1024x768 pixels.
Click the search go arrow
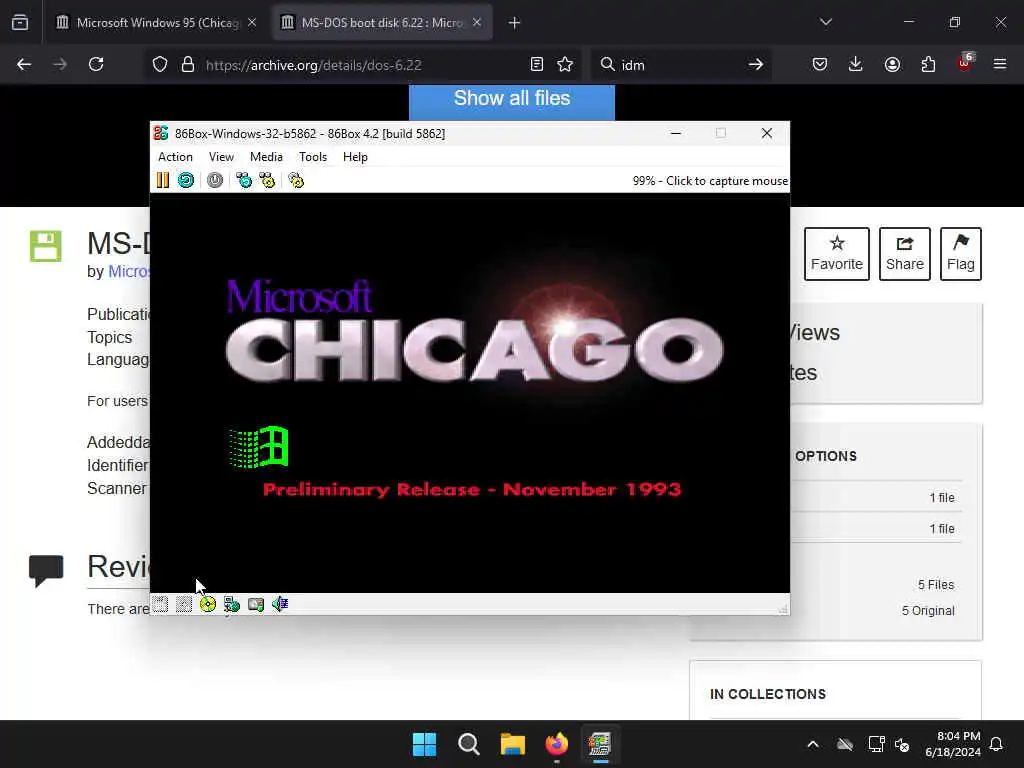tap(756, 65)
